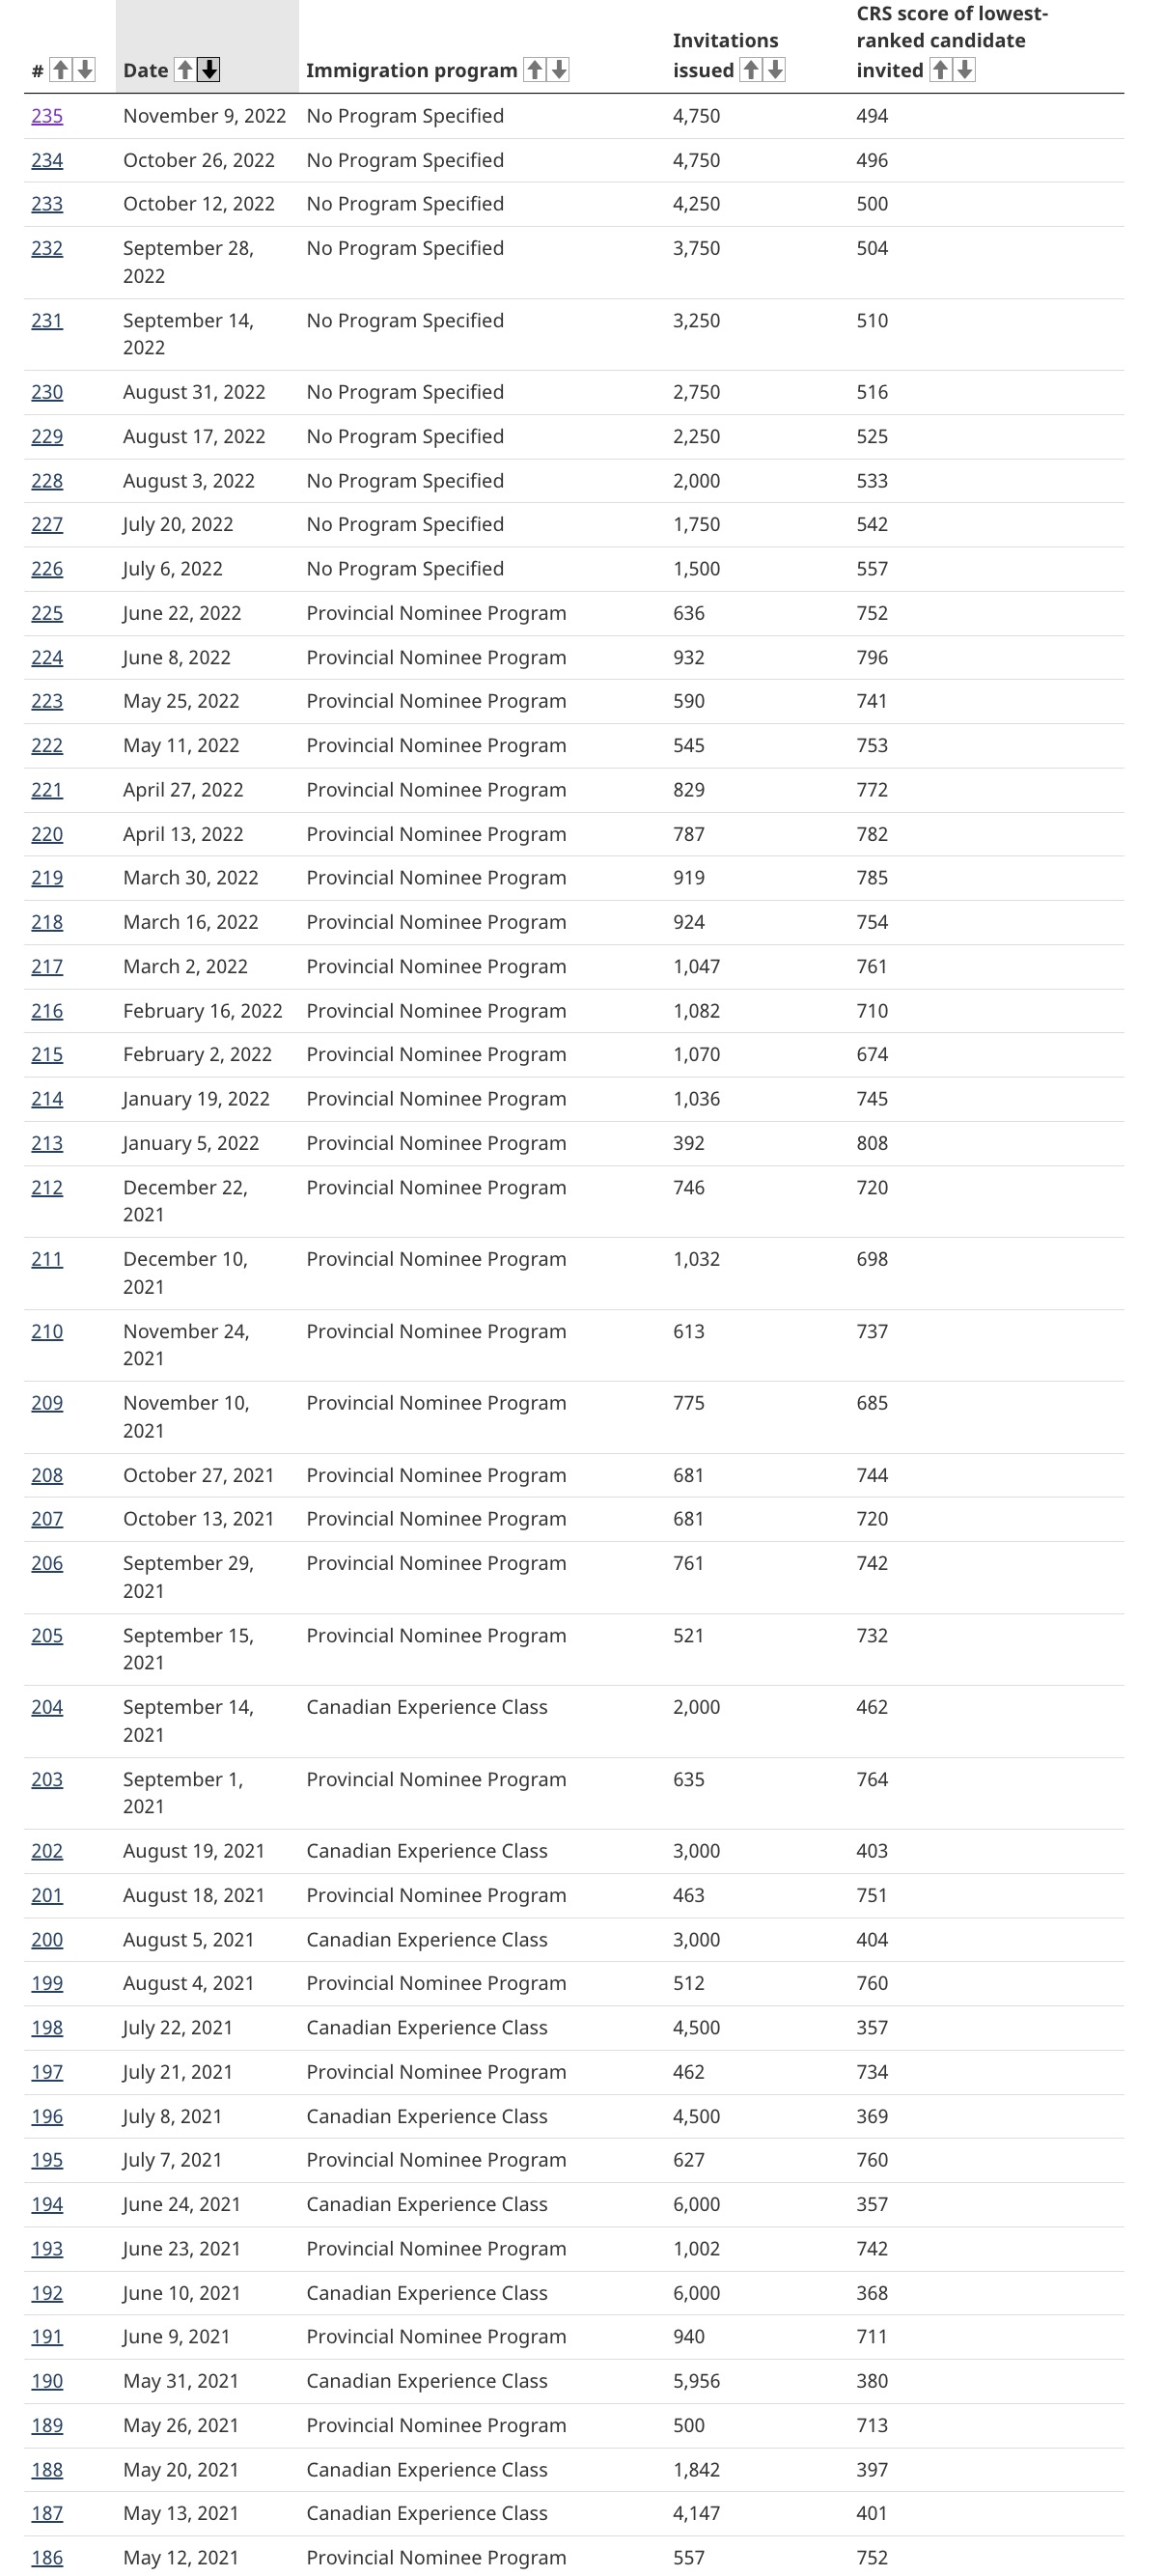Sort Immigration program column descending
1165x2576 pixels.
pos(559,70)
